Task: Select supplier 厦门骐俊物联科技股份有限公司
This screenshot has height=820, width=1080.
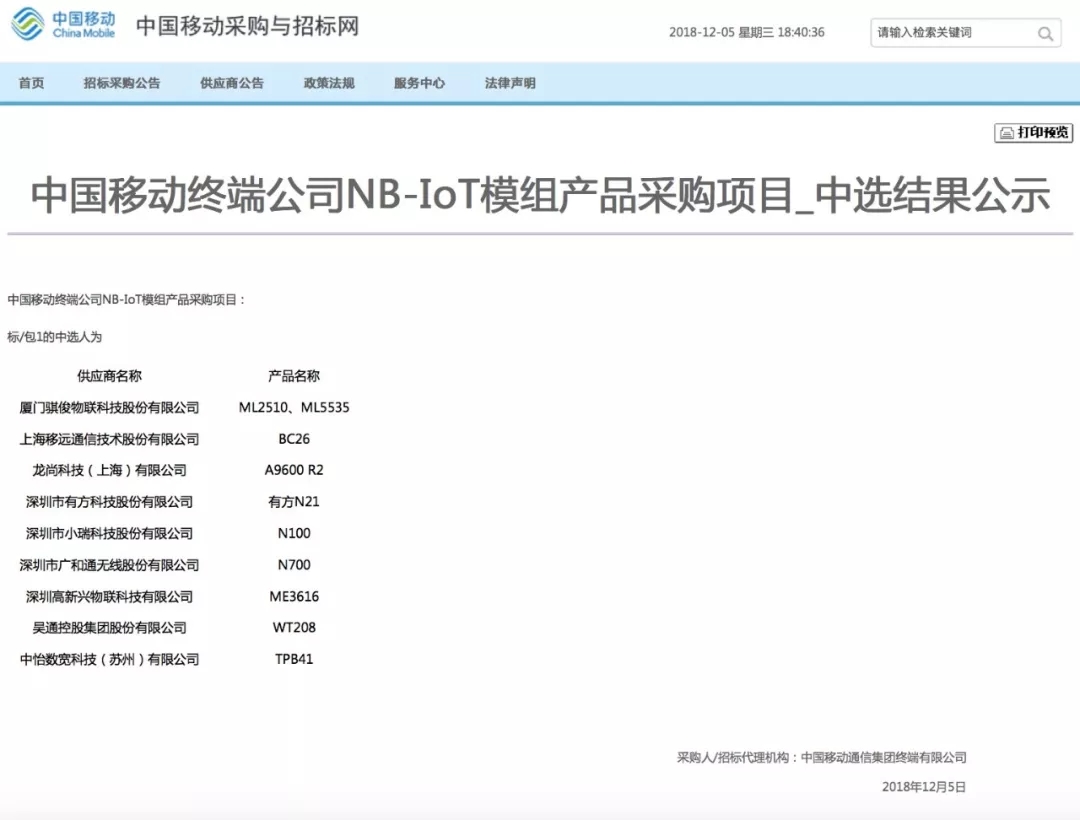Action: click(x=110, y=408)
